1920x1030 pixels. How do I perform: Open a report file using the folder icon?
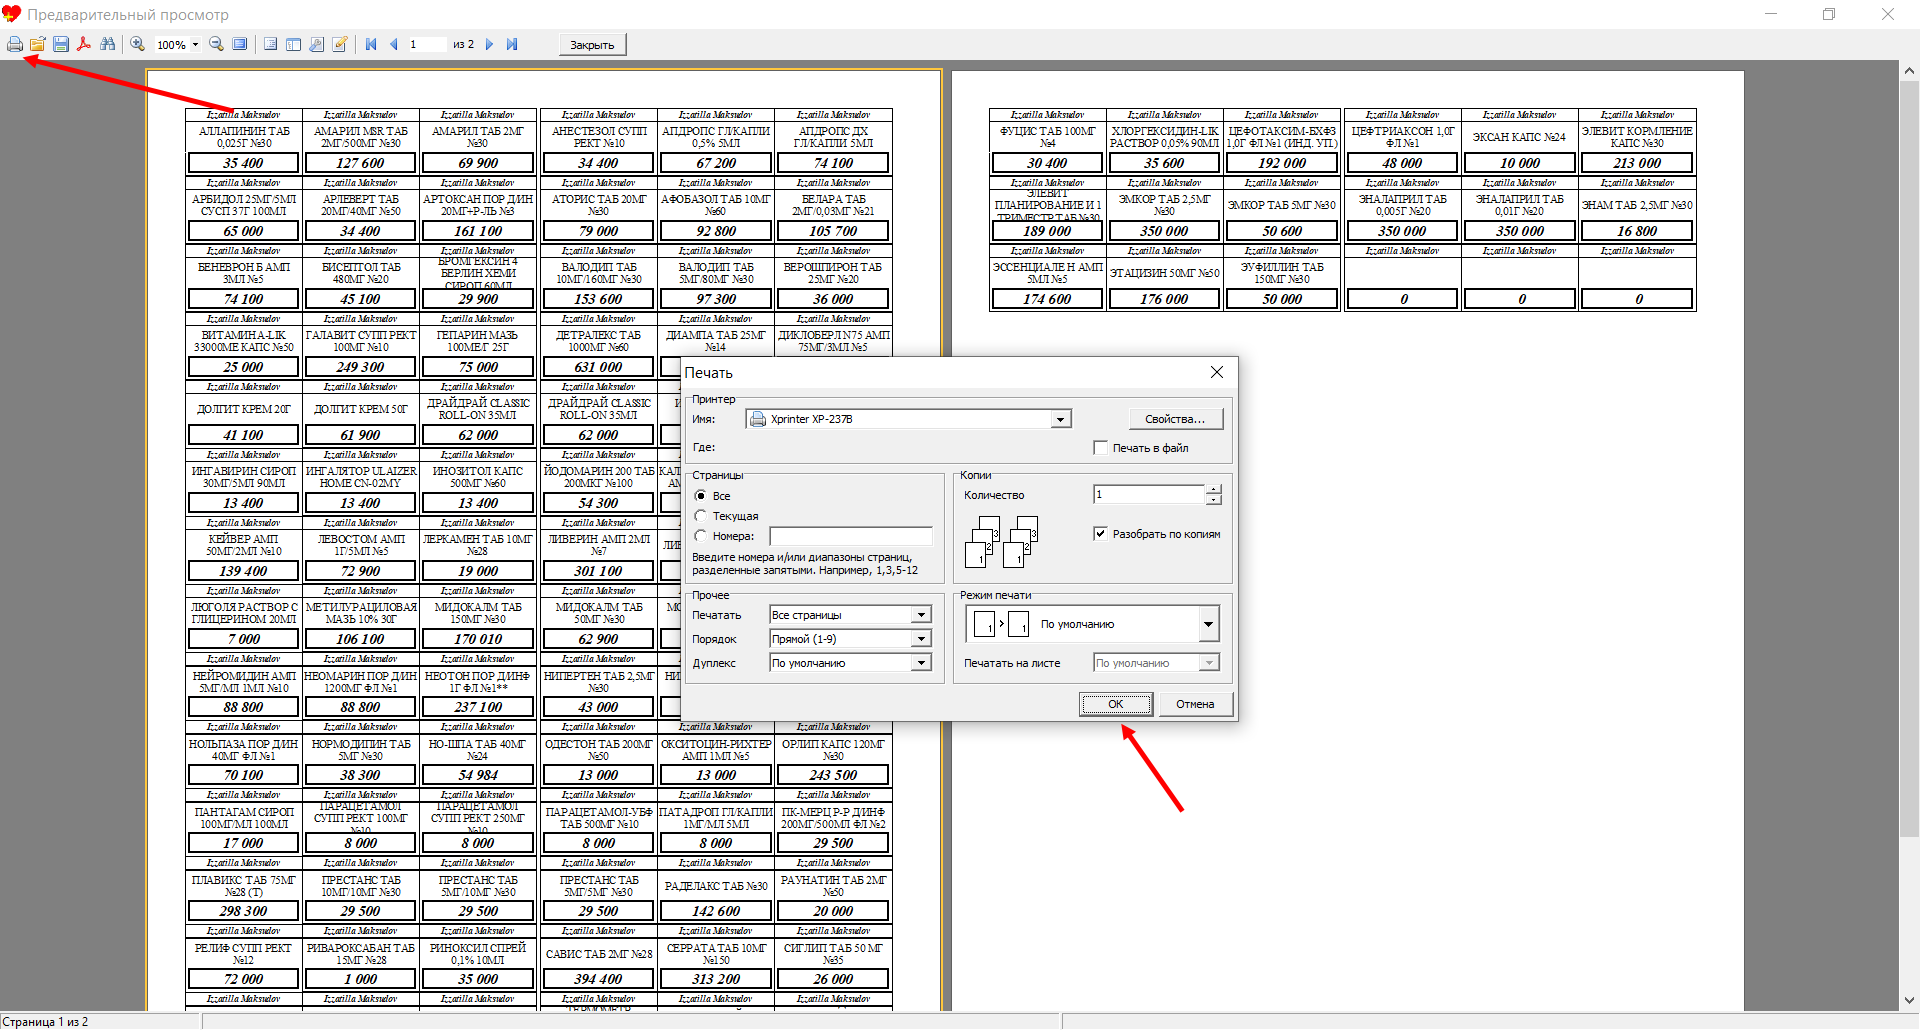click(x=38, y=44)
